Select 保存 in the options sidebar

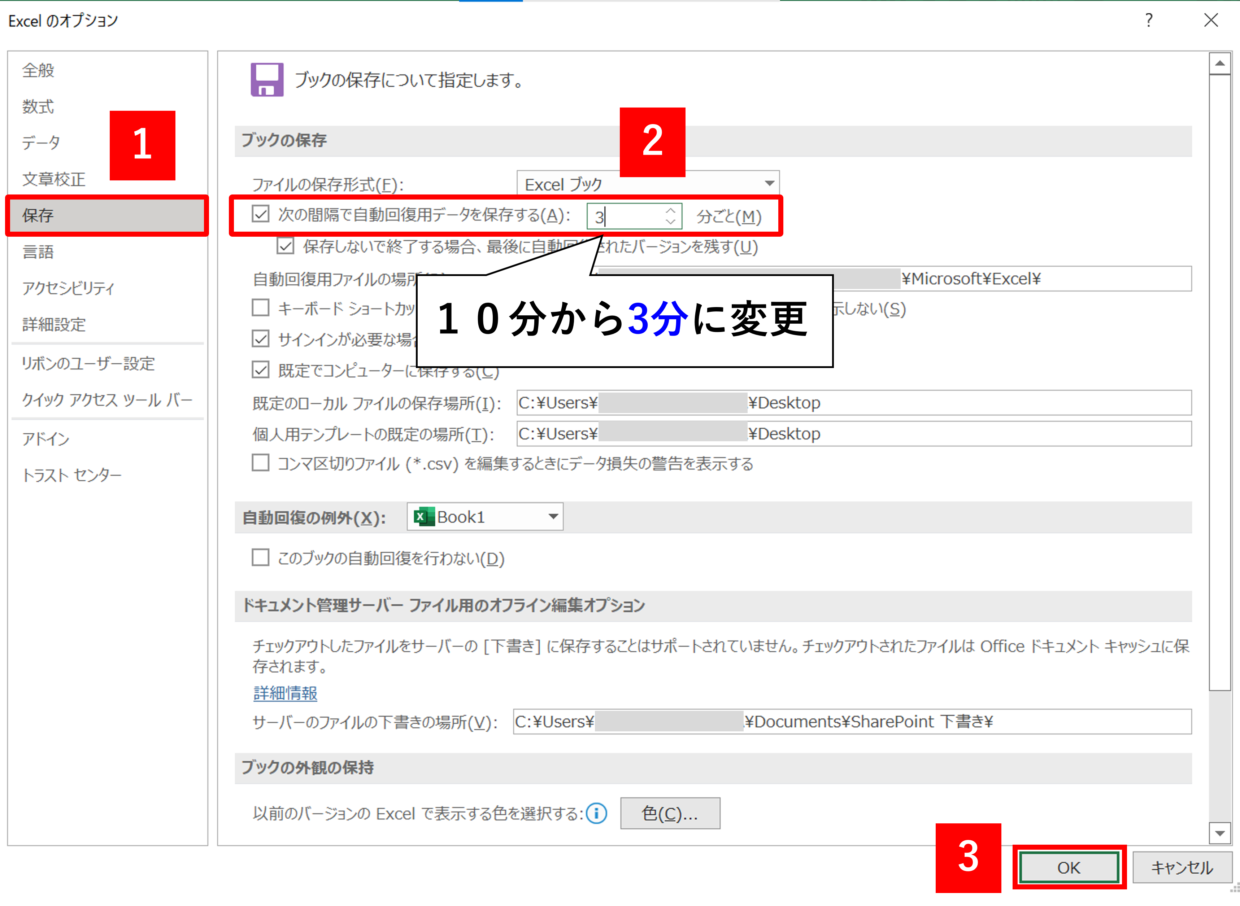tap(107, 216)
